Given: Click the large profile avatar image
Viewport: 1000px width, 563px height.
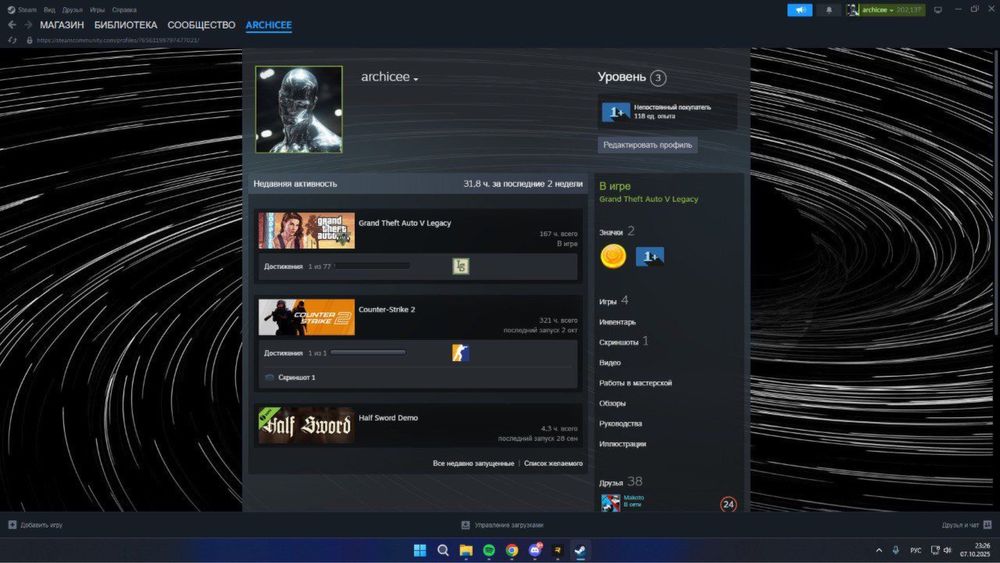Looking at the screenshot, I should (x=299, y=110).
